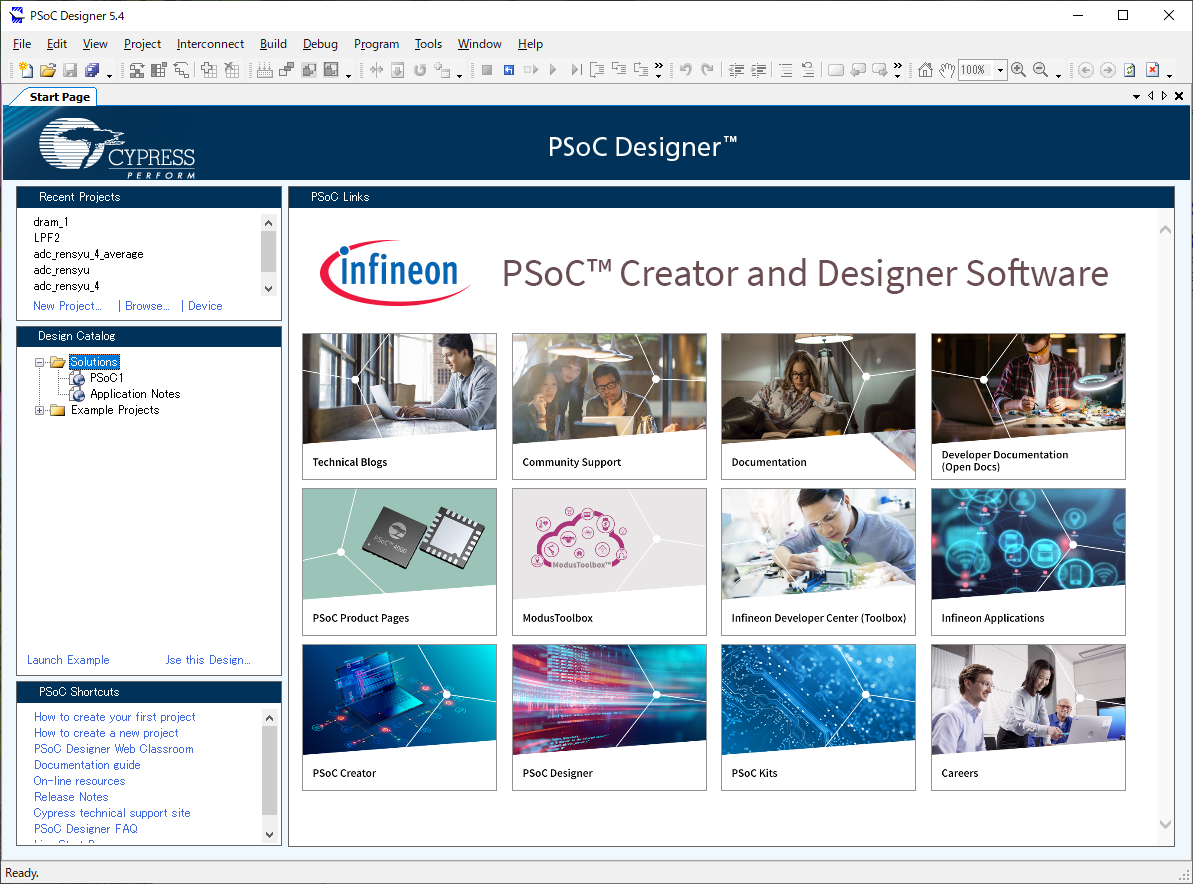1193x884 pixels.
Task: Open the Release Notes shortcut link
Action: pos(71,797)
